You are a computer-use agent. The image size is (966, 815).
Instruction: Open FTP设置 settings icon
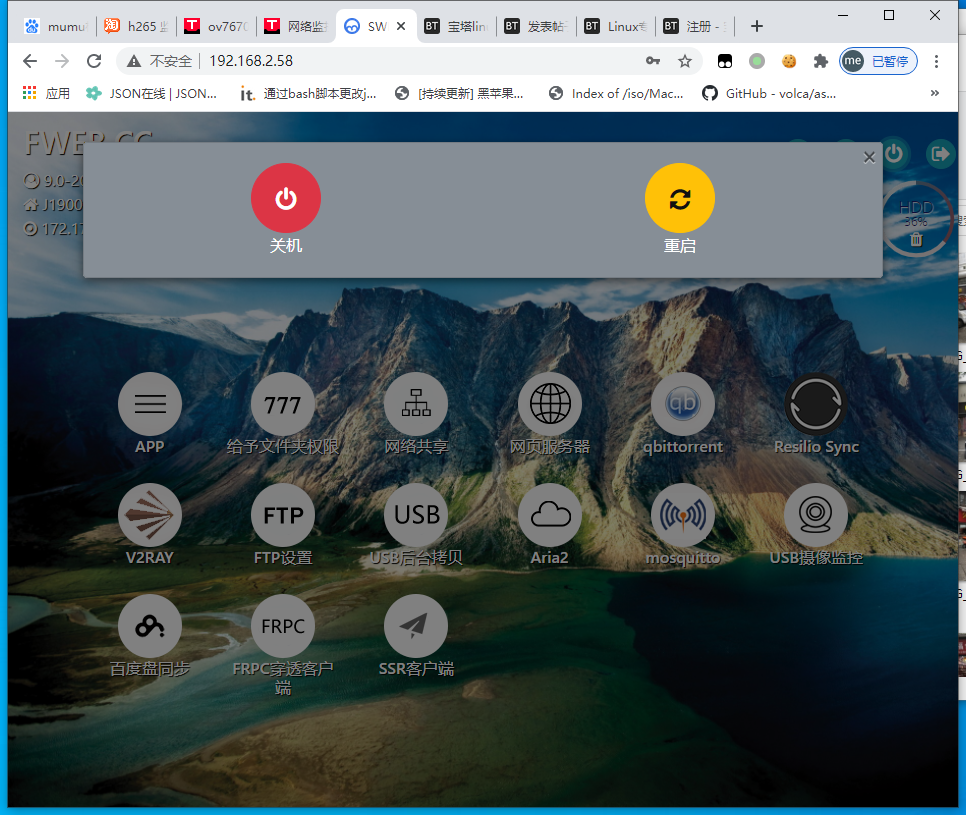pos(283,515)
